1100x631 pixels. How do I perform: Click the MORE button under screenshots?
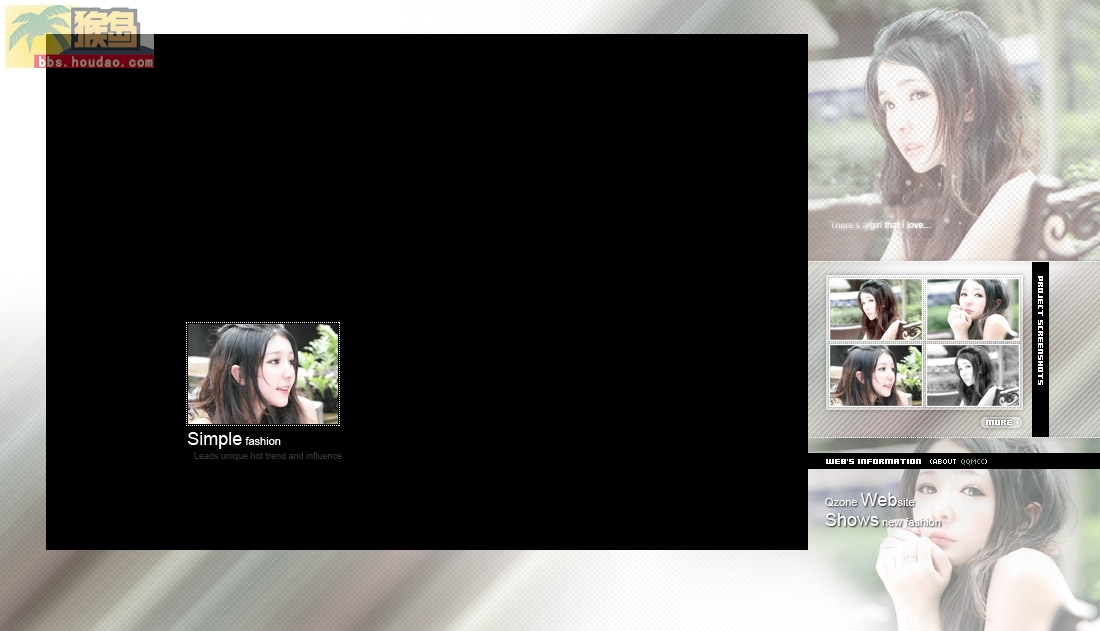1001,423
